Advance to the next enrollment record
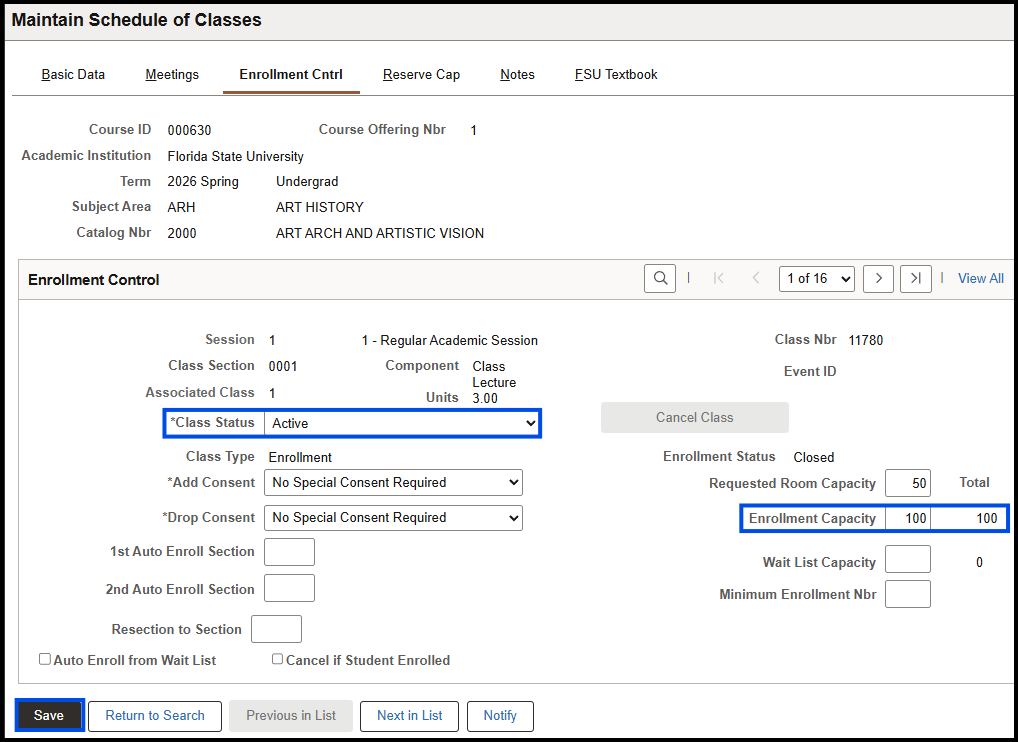Viewport: 1018px width, 742px height. [x=877, y=278]
